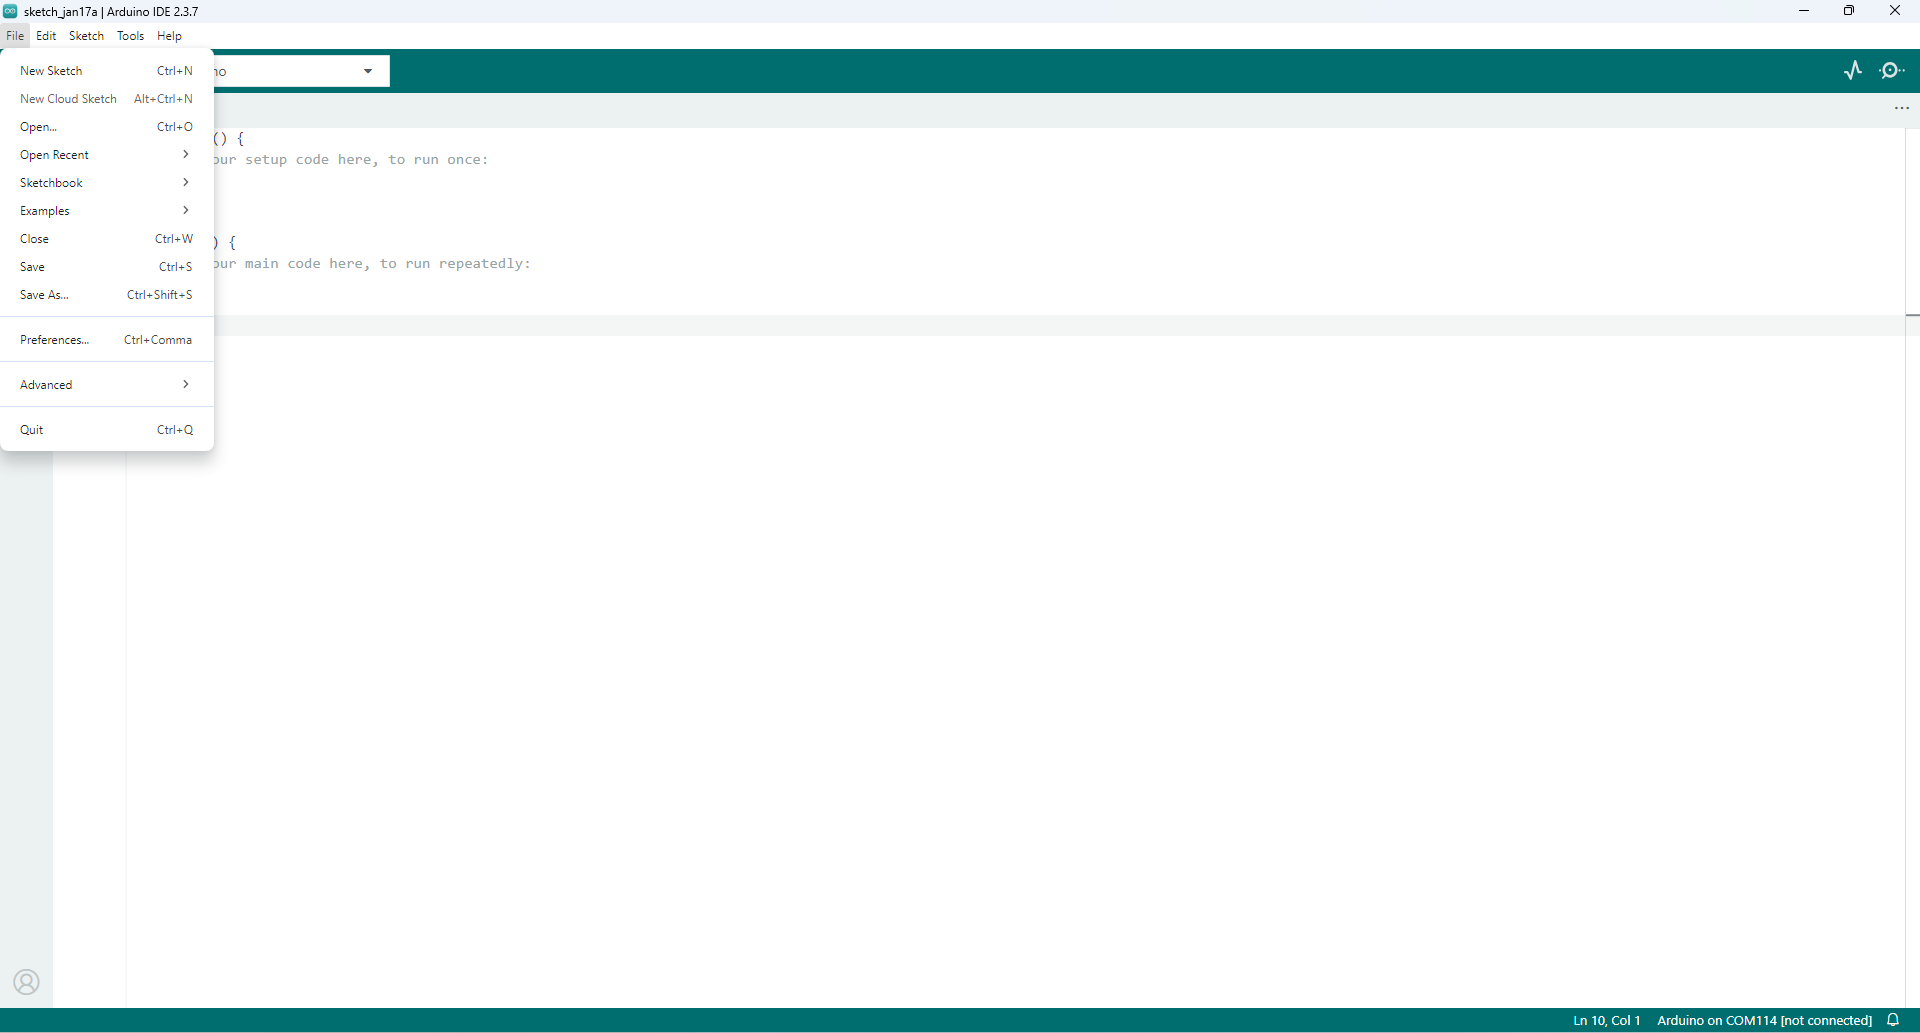Open the board selector dropdown arrow
Viewport: 1920px width, 1033px height.
tap(368, 71)
